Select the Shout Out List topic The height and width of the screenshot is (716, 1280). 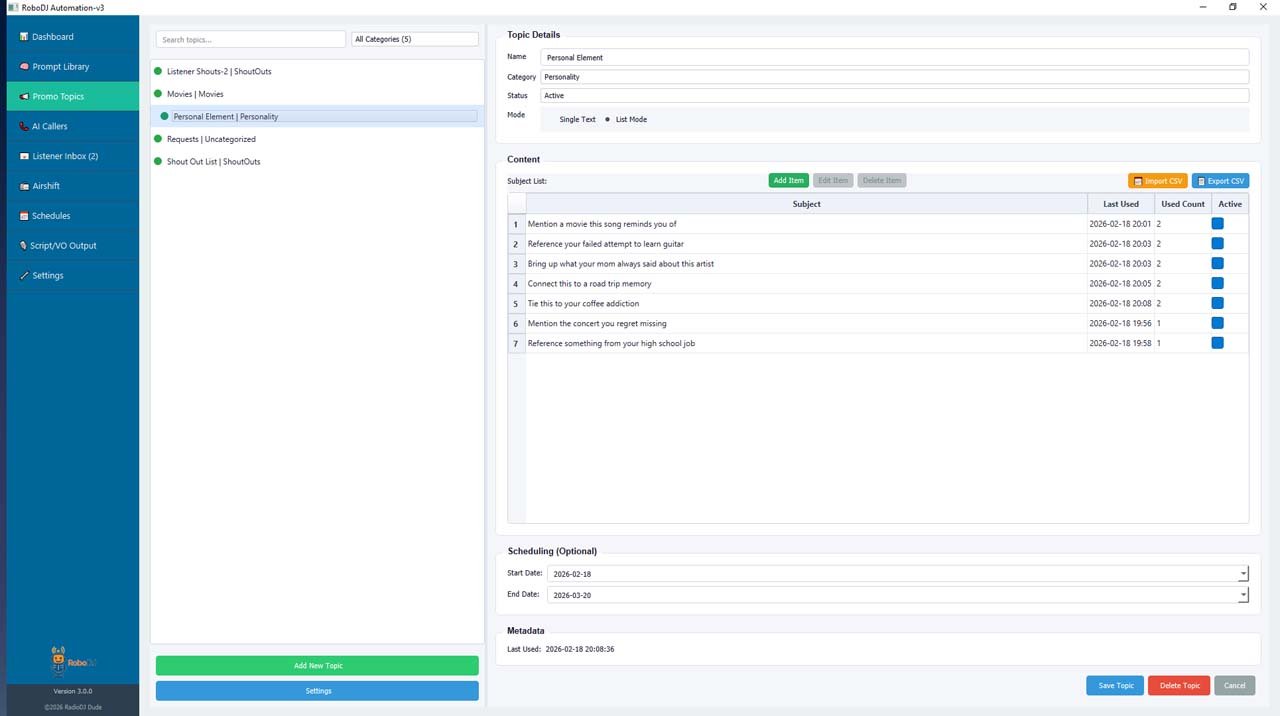[x=213, y=162]
